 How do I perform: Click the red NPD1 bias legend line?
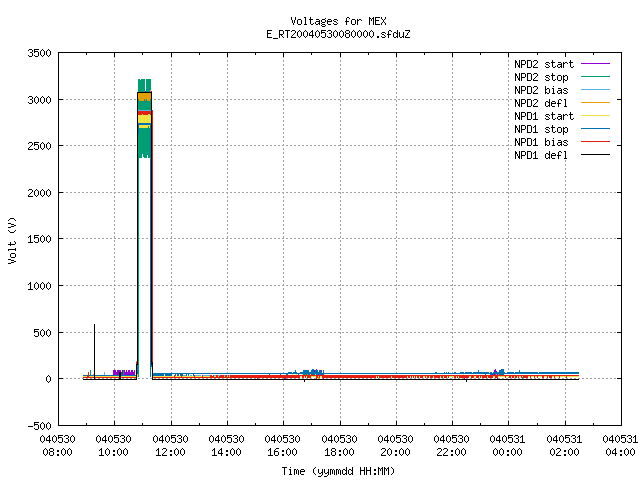pos(595,142)
